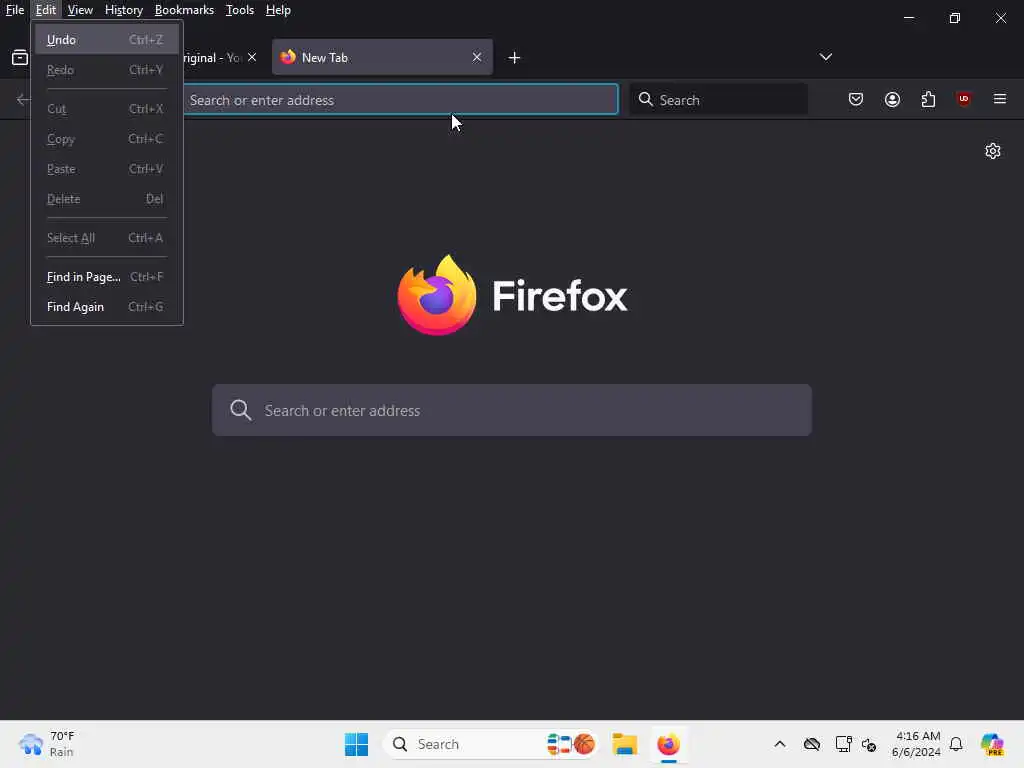The image size is (1024, 768).
Task: Open the Help menu
Action: (x=278, y=10)
